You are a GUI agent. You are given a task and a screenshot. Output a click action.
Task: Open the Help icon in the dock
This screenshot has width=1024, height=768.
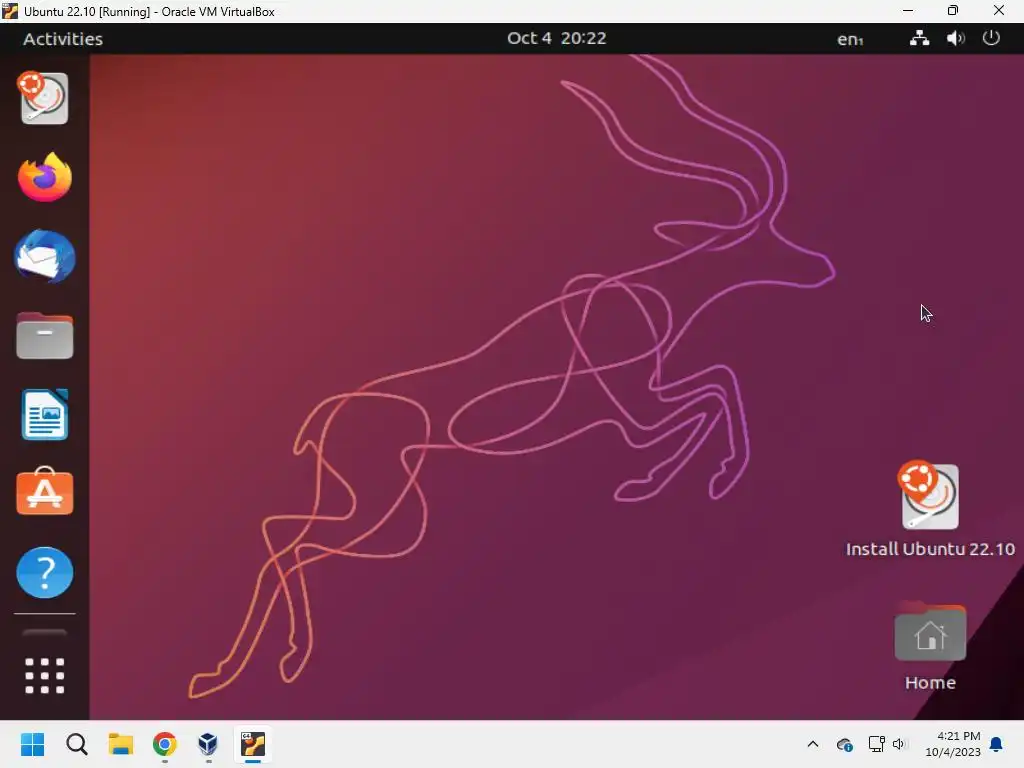pyautogui.click(x=44, y=572)
